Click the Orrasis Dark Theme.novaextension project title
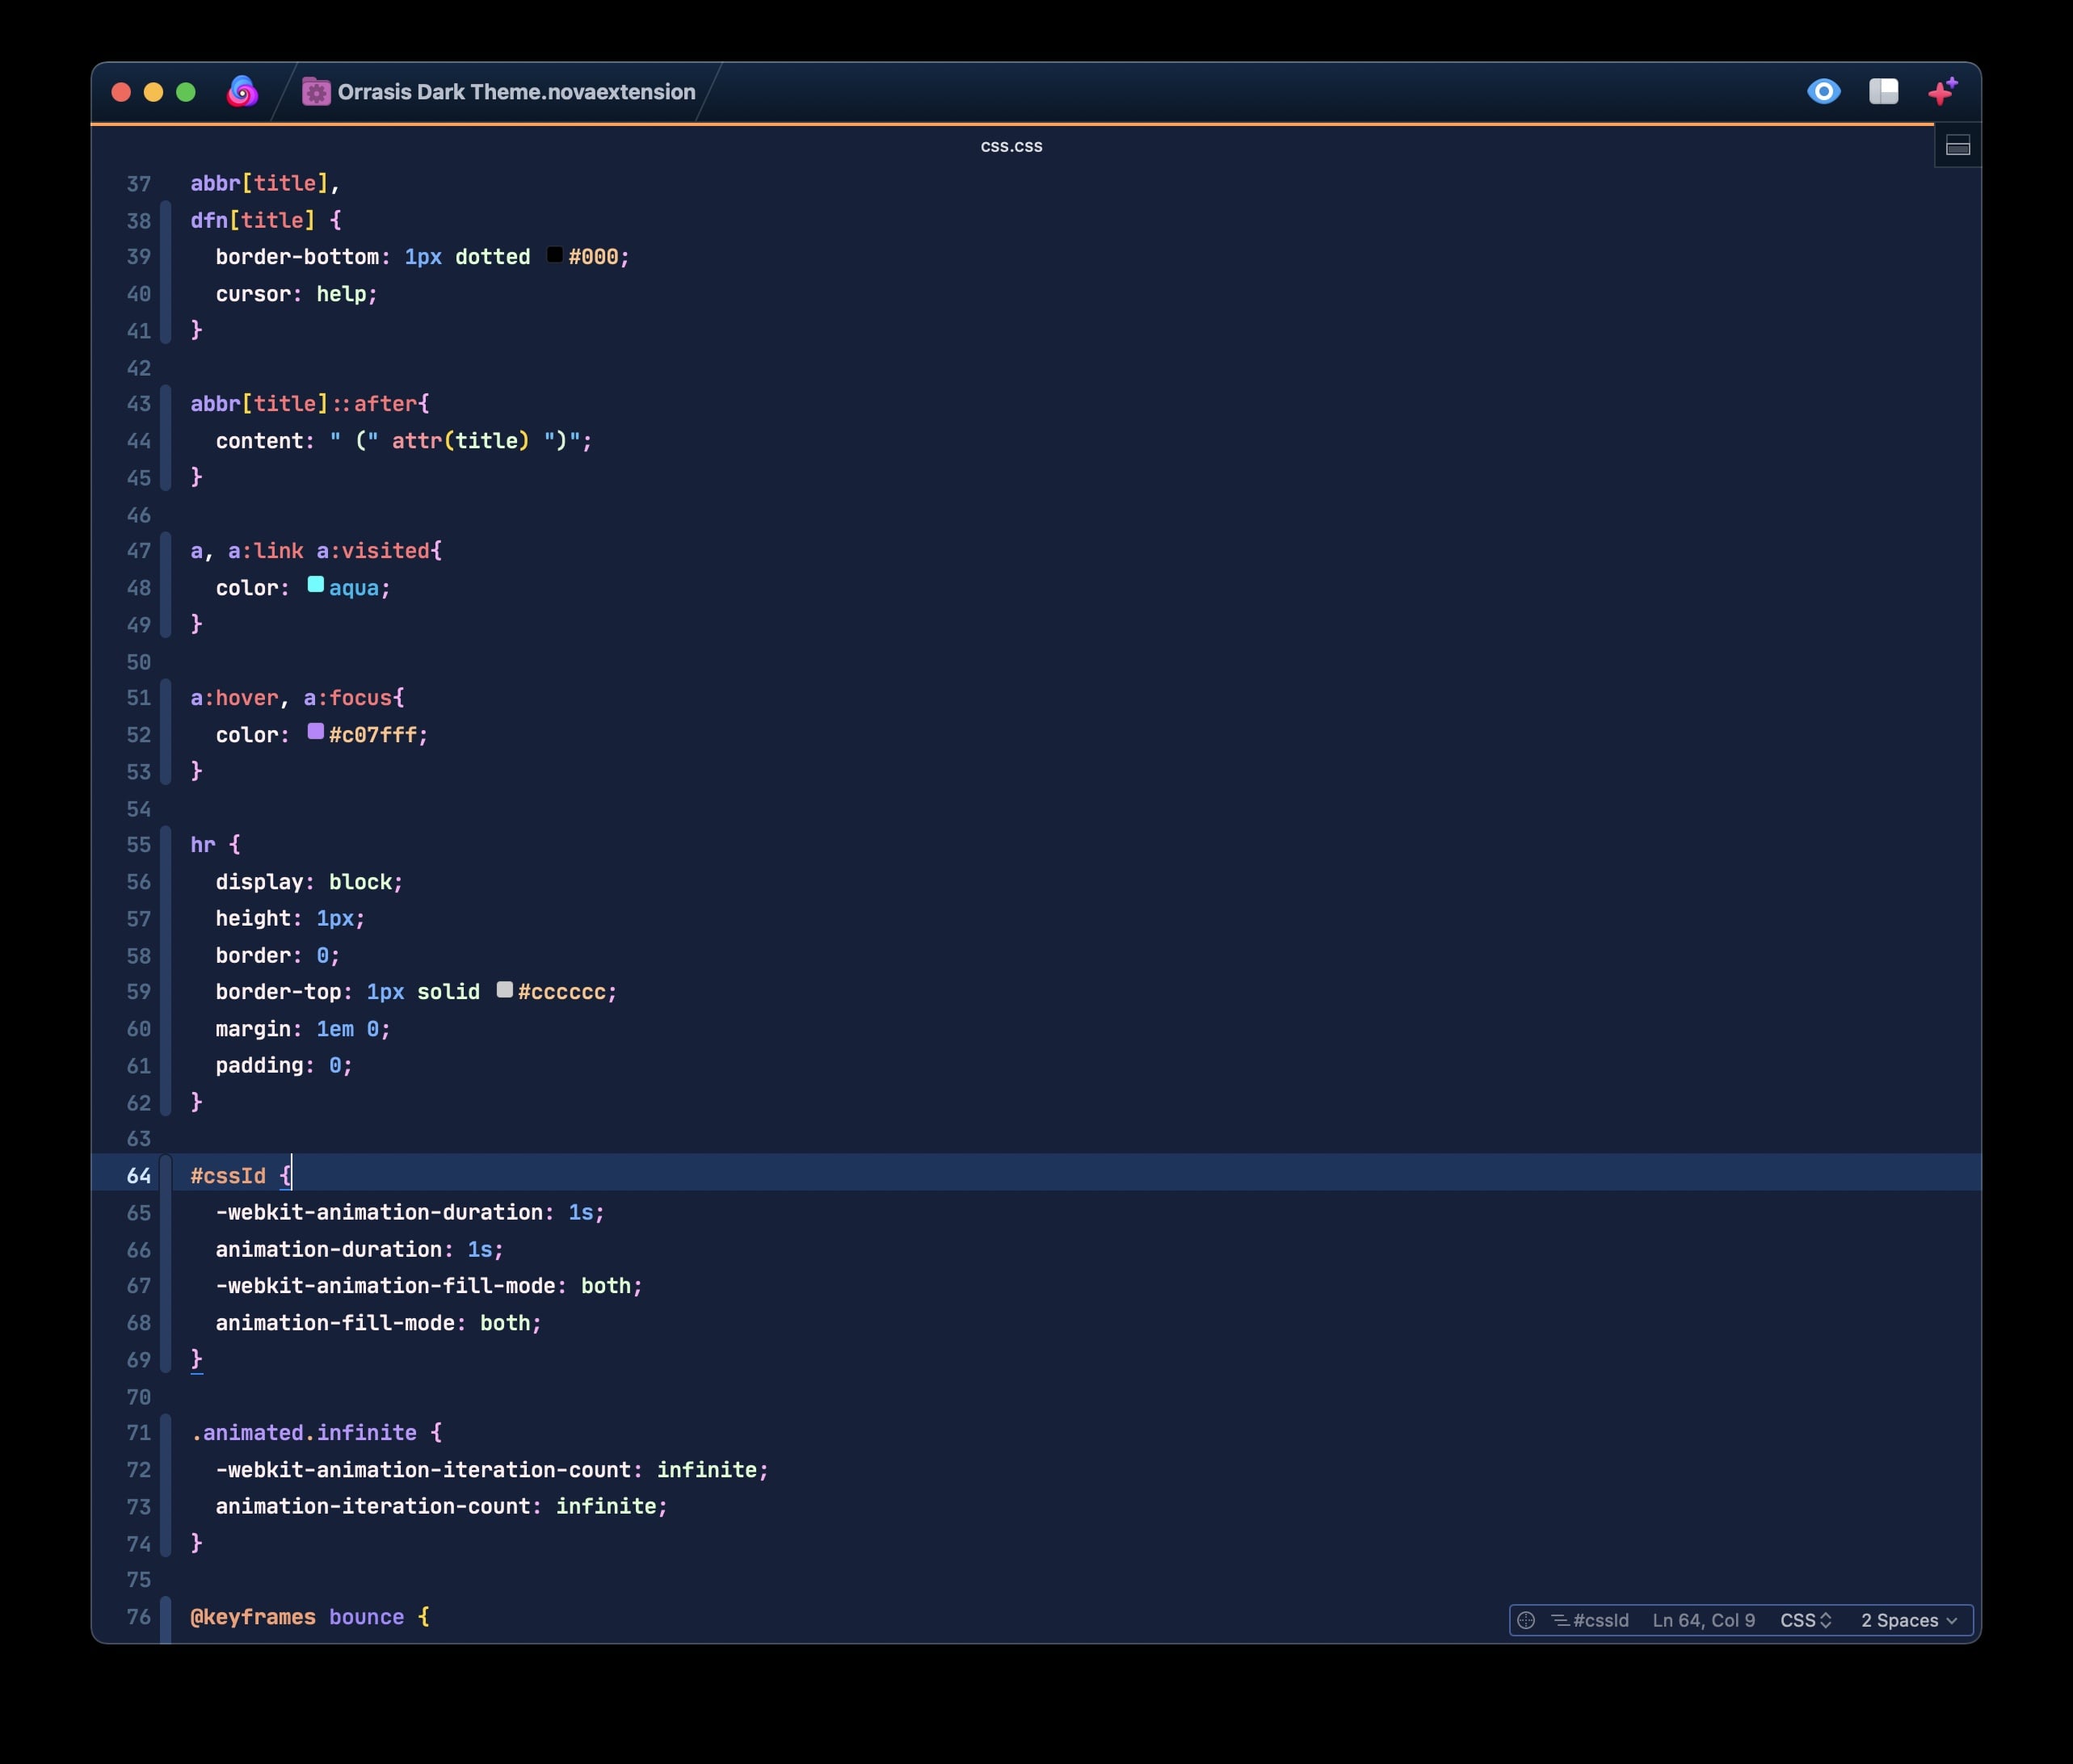 click(516, 92)
